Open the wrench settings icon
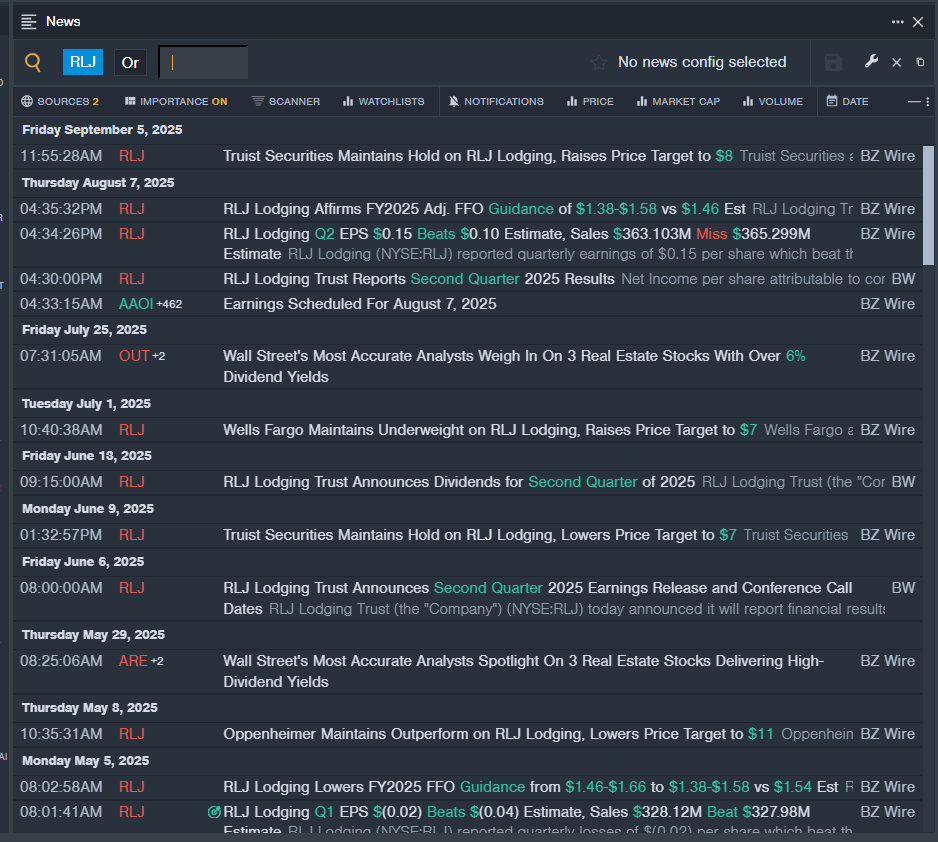 [x=871, y=62]
